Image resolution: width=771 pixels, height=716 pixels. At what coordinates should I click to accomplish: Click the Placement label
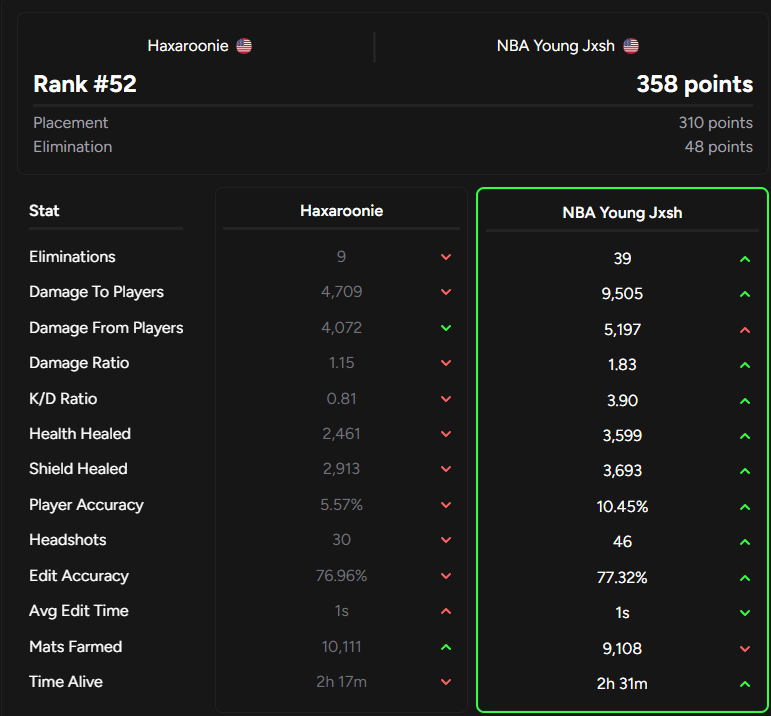coord(70,123)
